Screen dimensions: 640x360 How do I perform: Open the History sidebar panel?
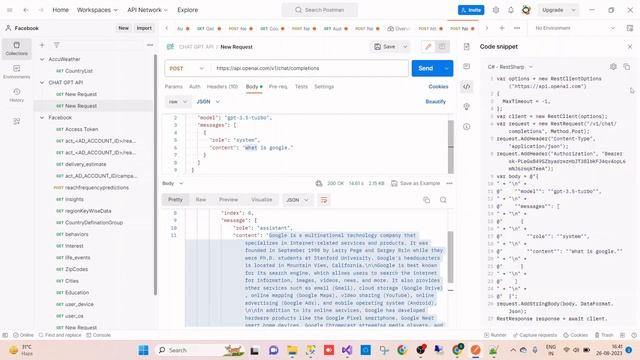coord(16,95)
